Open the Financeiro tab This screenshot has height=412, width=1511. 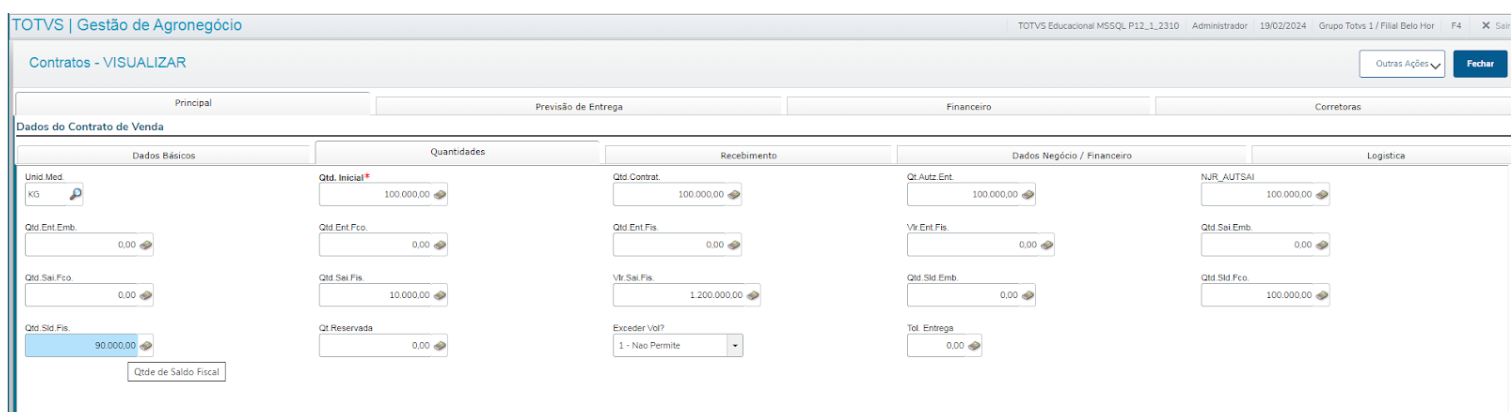click(969, 106)
